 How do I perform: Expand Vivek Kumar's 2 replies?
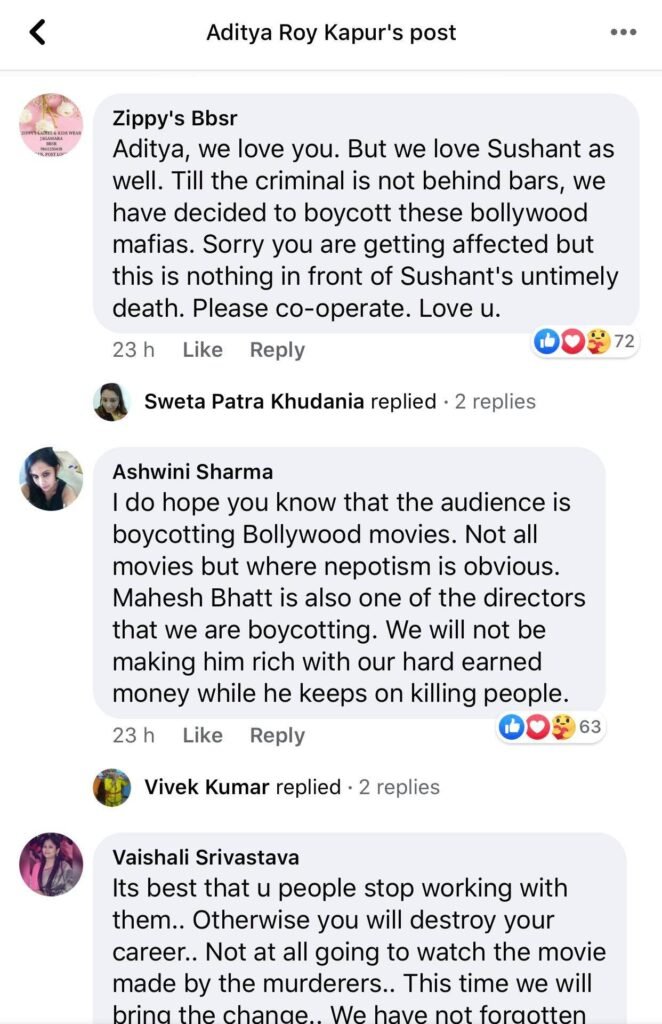pos(292,787)
